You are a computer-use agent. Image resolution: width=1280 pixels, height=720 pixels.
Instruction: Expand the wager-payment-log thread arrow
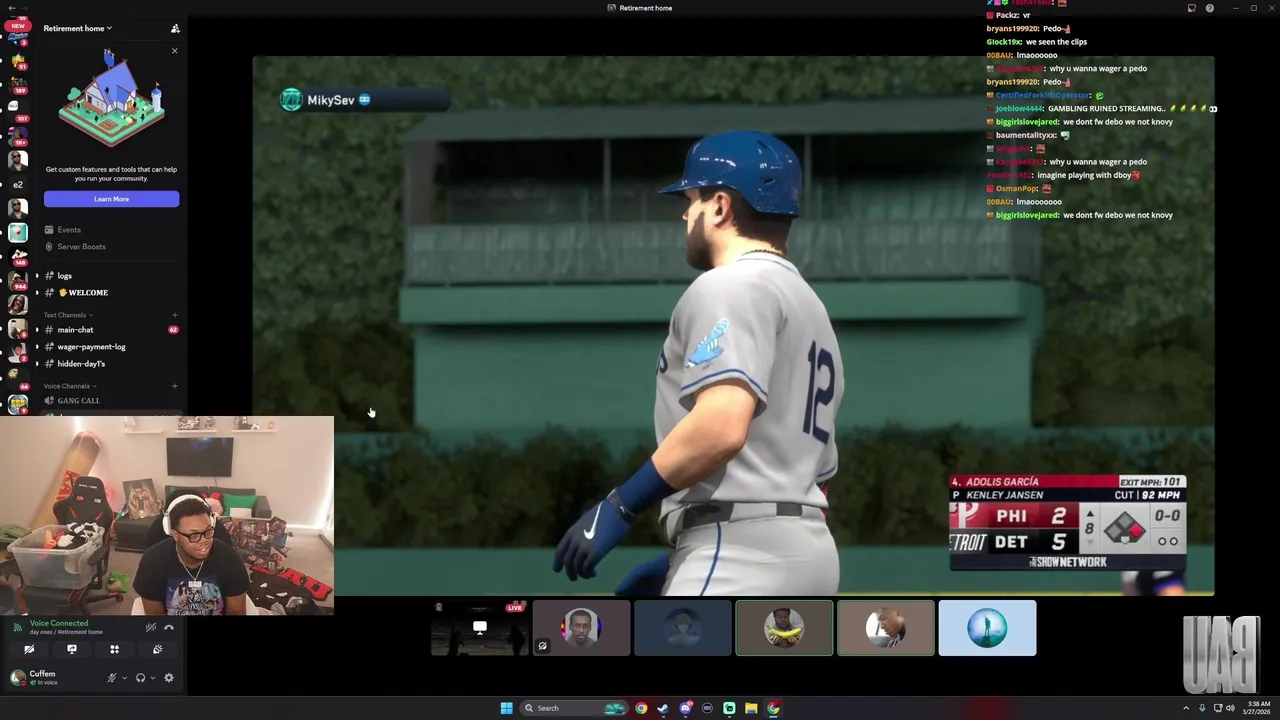pos(37,347)
